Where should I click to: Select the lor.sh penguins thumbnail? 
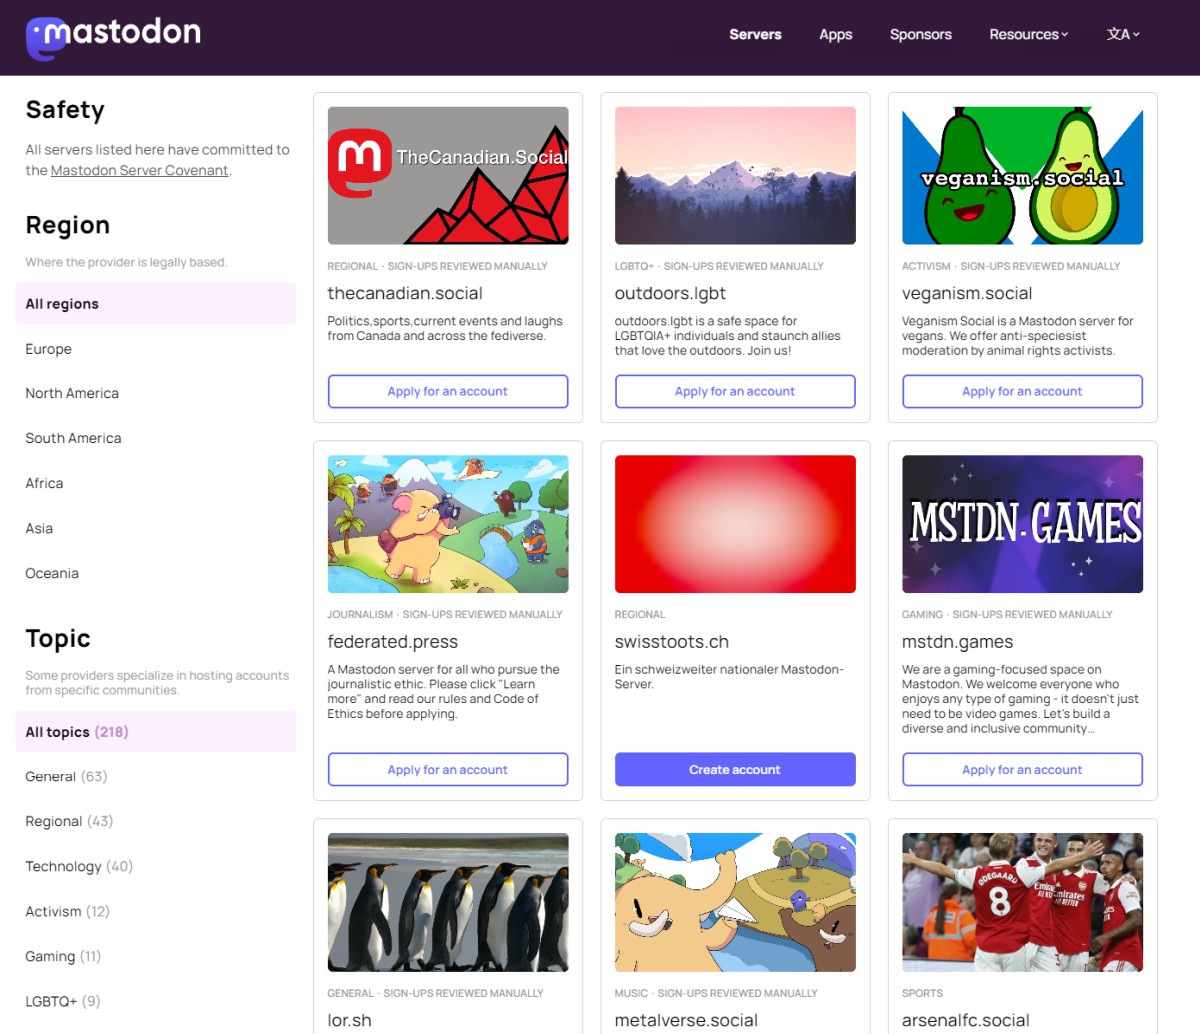448,902
